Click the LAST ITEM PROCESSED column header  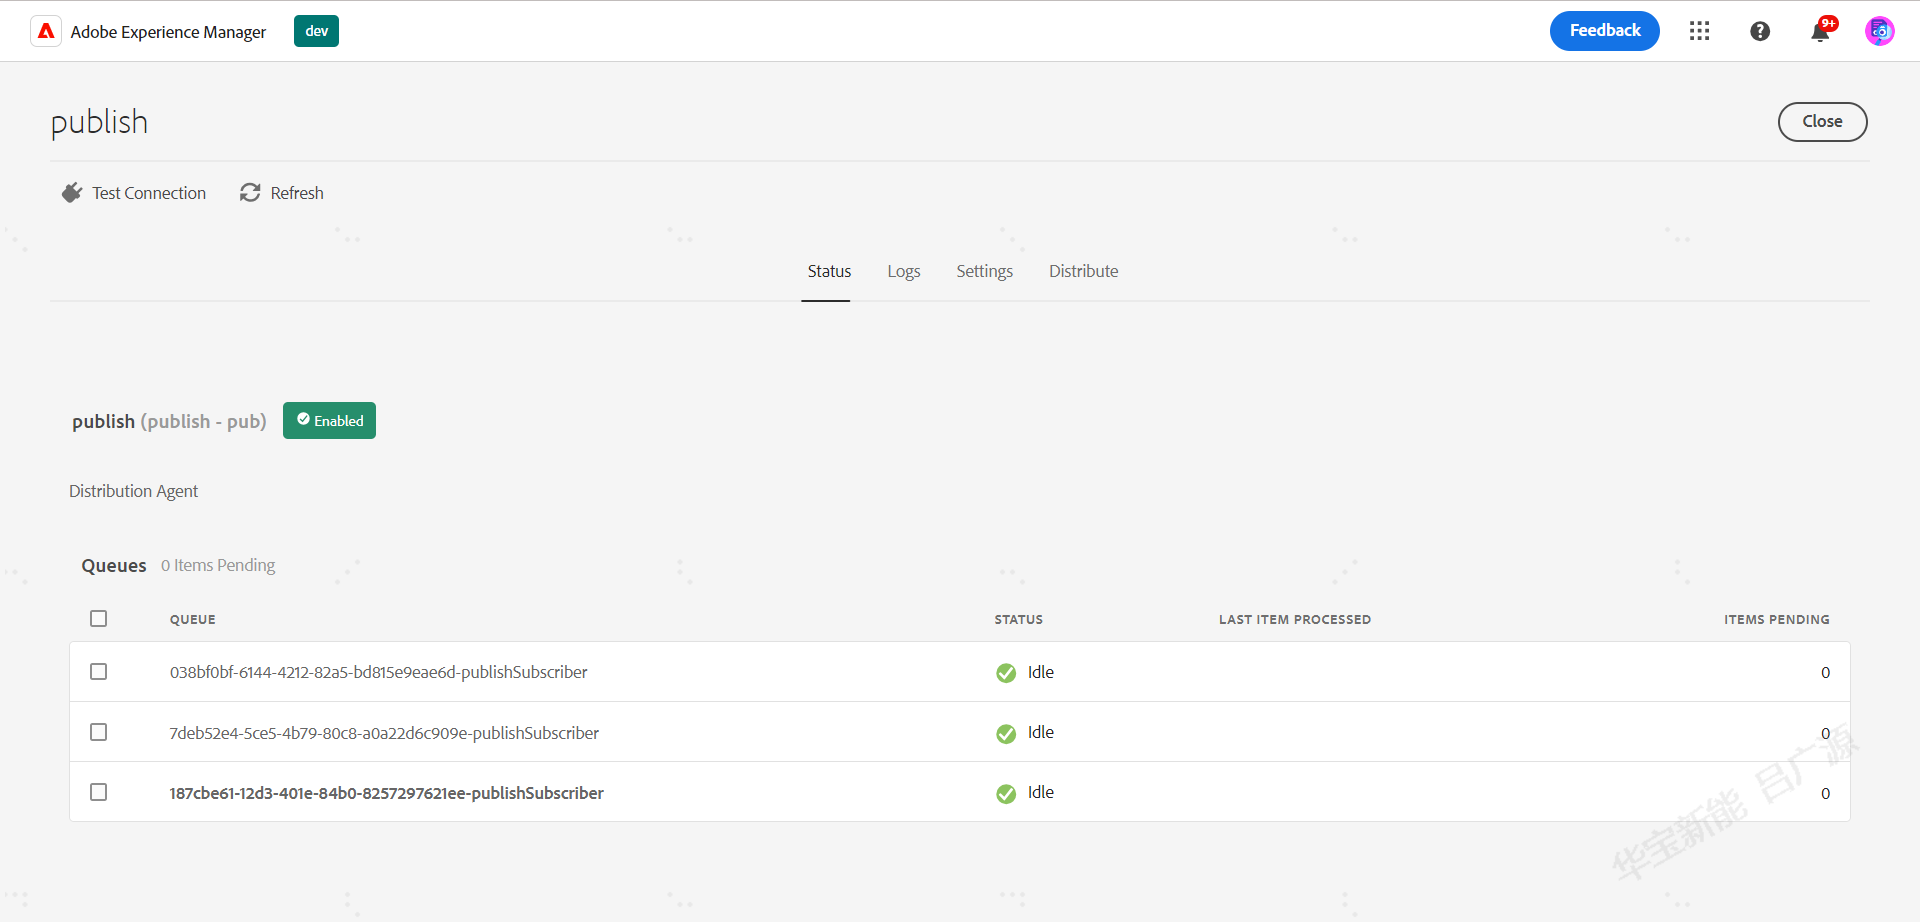tap(1295, 619)
